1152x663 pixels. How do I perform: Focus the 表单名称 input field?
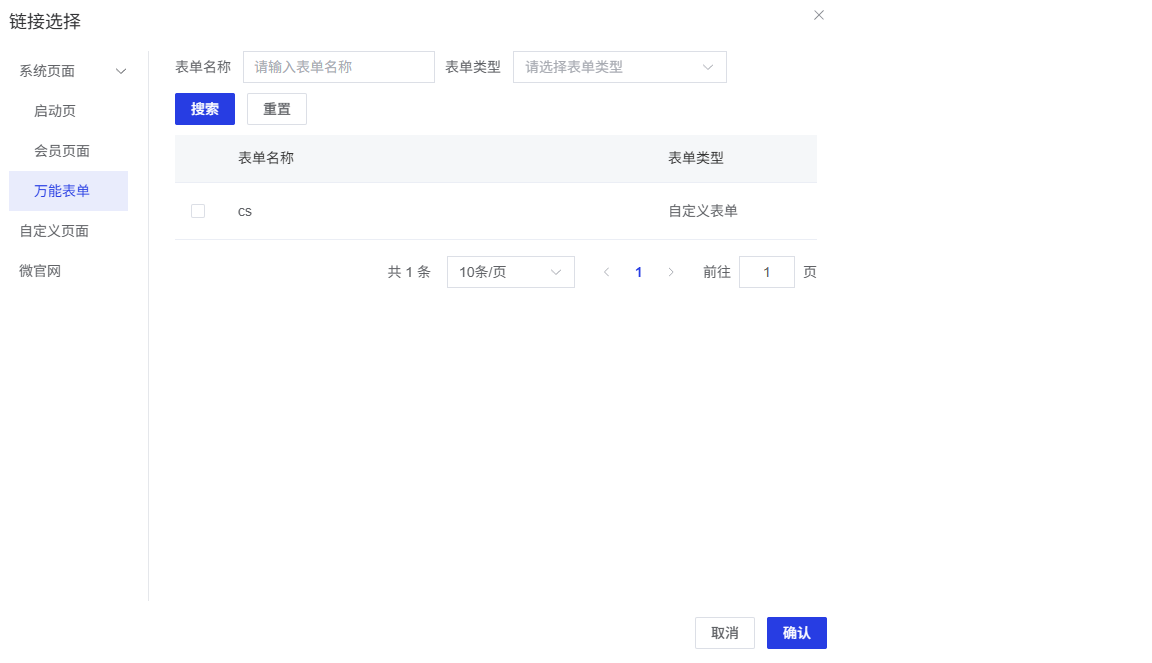click(x=338, y=67)
